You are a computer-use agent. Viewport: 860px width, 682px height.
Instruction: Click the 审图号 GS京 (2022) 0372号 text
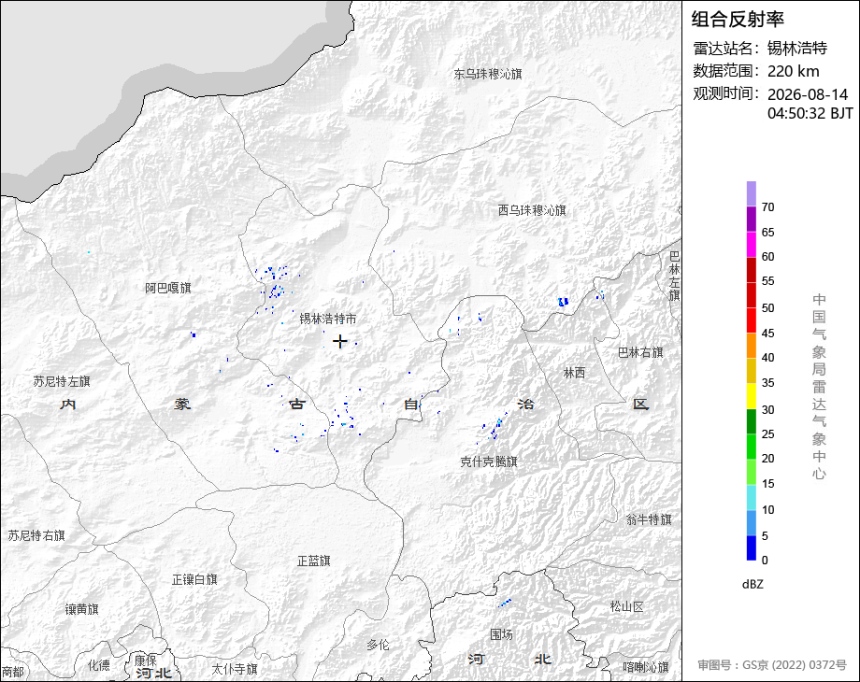pos(772,665)
